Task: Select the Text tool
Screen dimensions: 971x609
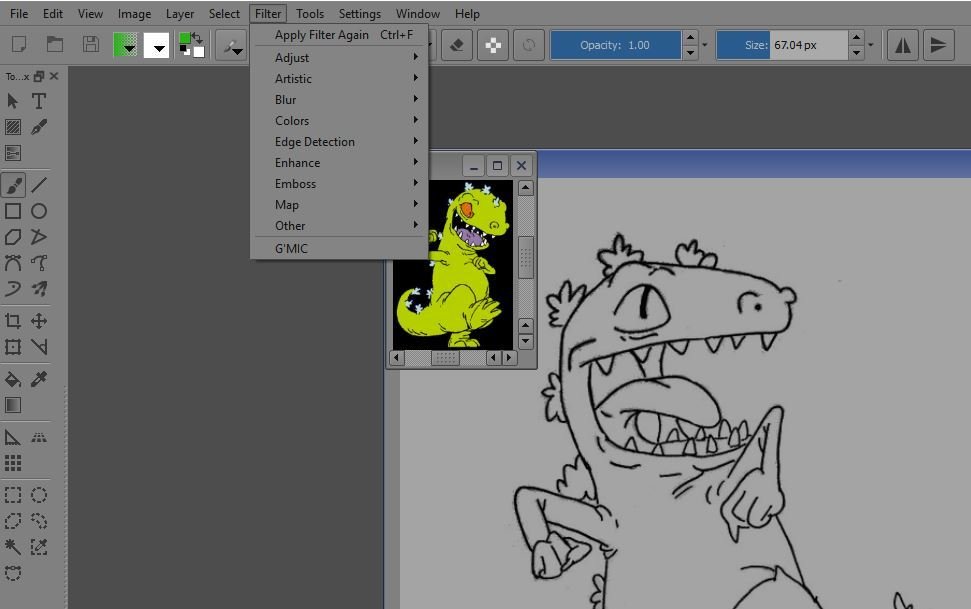Action: pyautogui.click(x=38, y=101)
